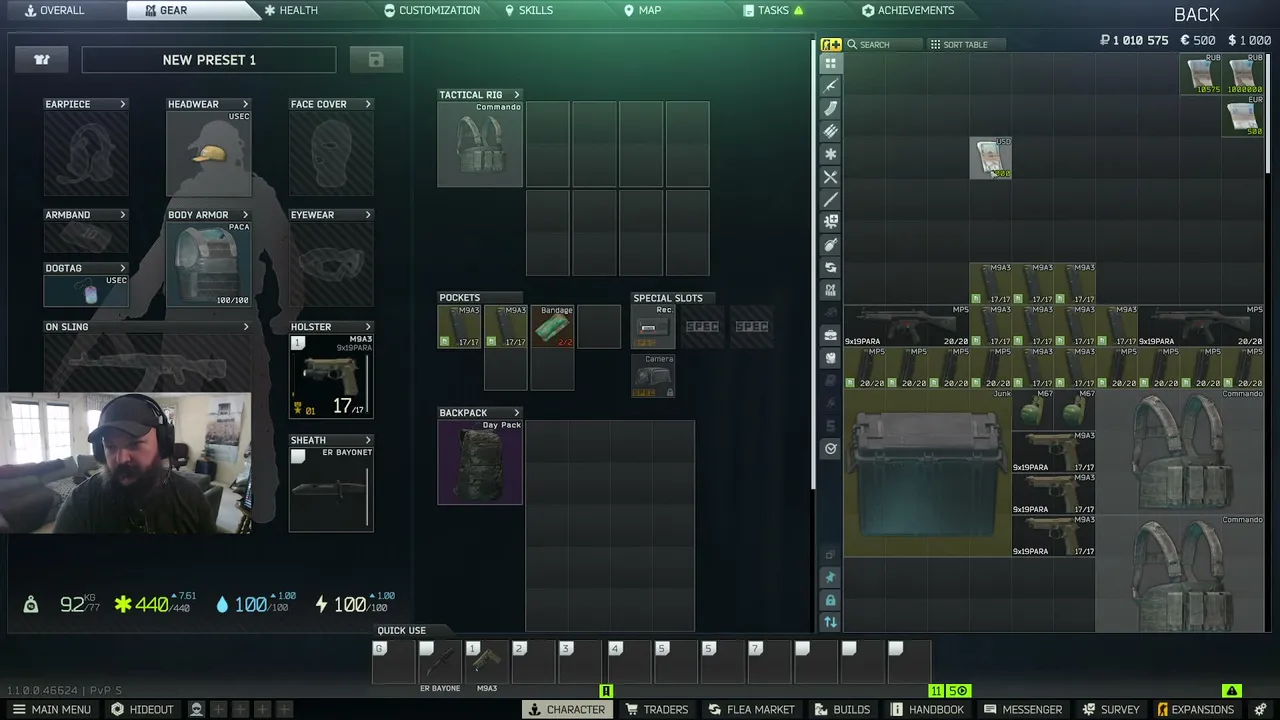Filter stash by grenades icon
Viewport: 1280px width, 720px height.
(x=830, y=245)
